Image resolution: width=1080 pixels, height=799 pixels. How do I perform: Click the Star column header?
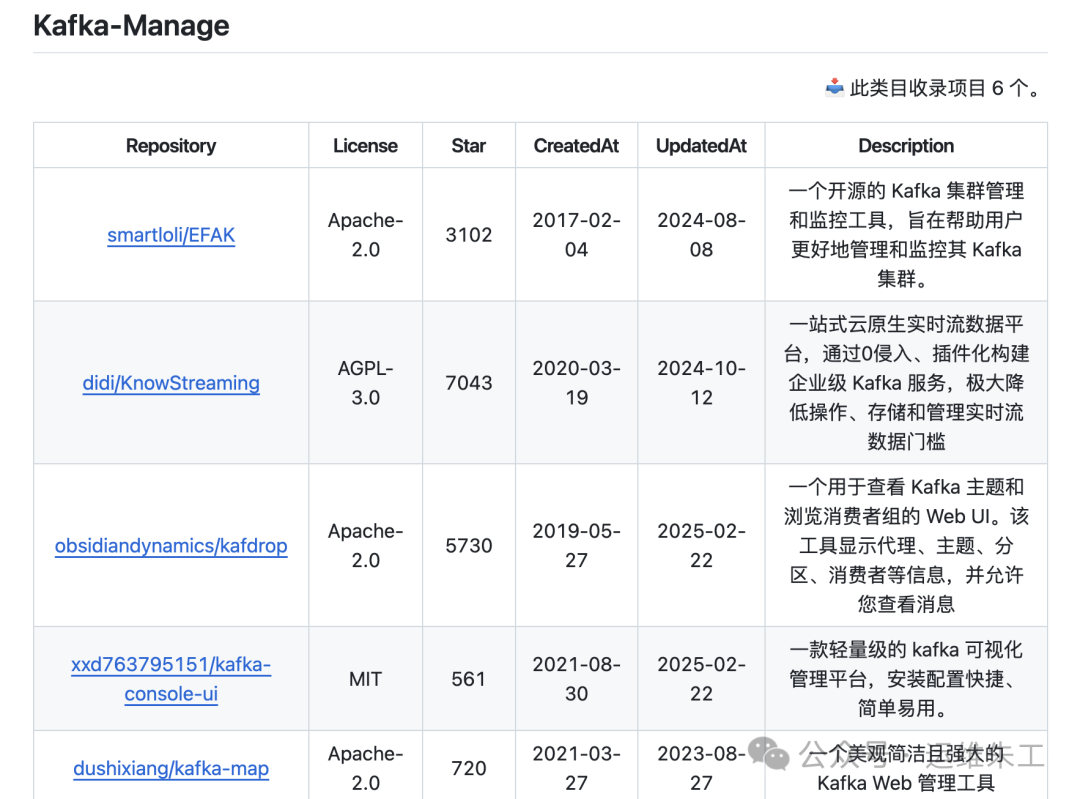[x=468, y=145]
